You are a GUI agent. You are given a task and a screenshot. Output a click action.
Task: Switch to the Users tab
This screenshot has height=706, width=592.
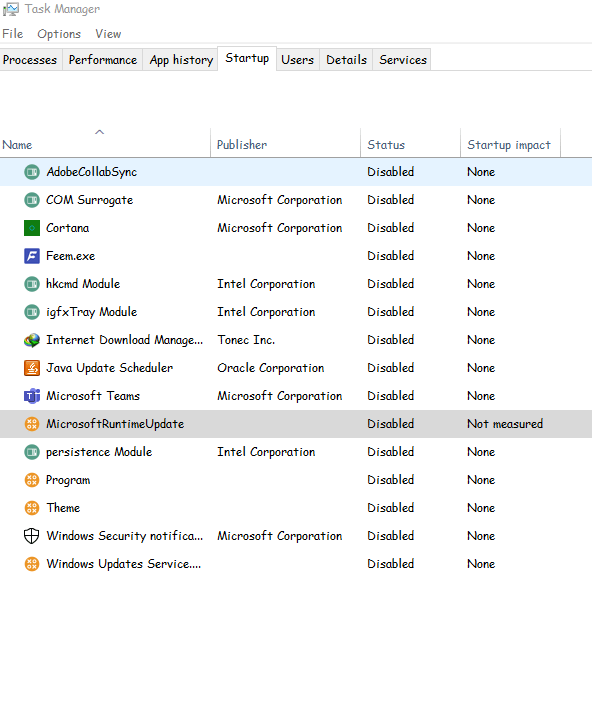click(298, 59)
